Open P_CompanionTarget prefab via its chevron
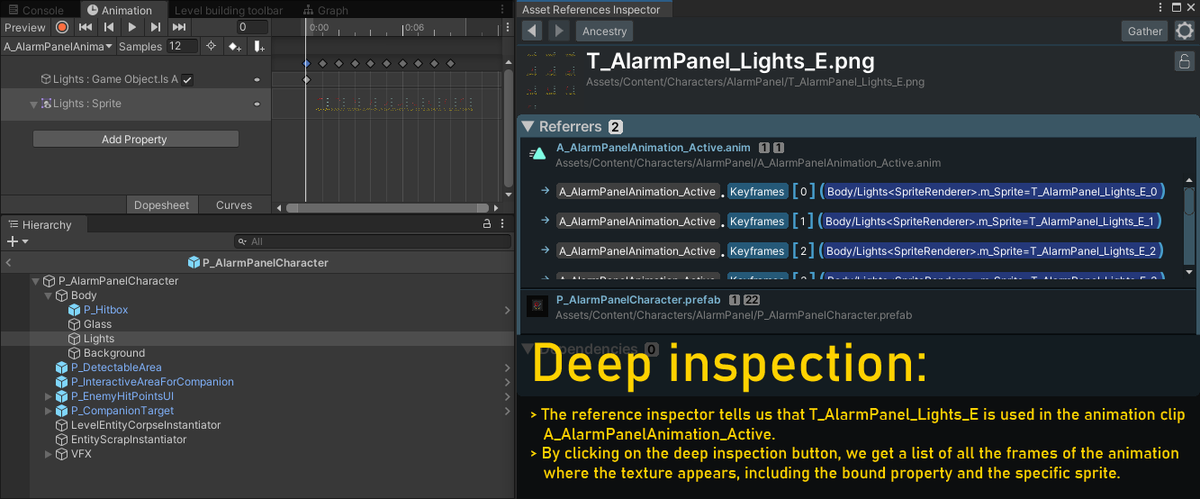Screen dimensions: 1200x499 point(507,411)
